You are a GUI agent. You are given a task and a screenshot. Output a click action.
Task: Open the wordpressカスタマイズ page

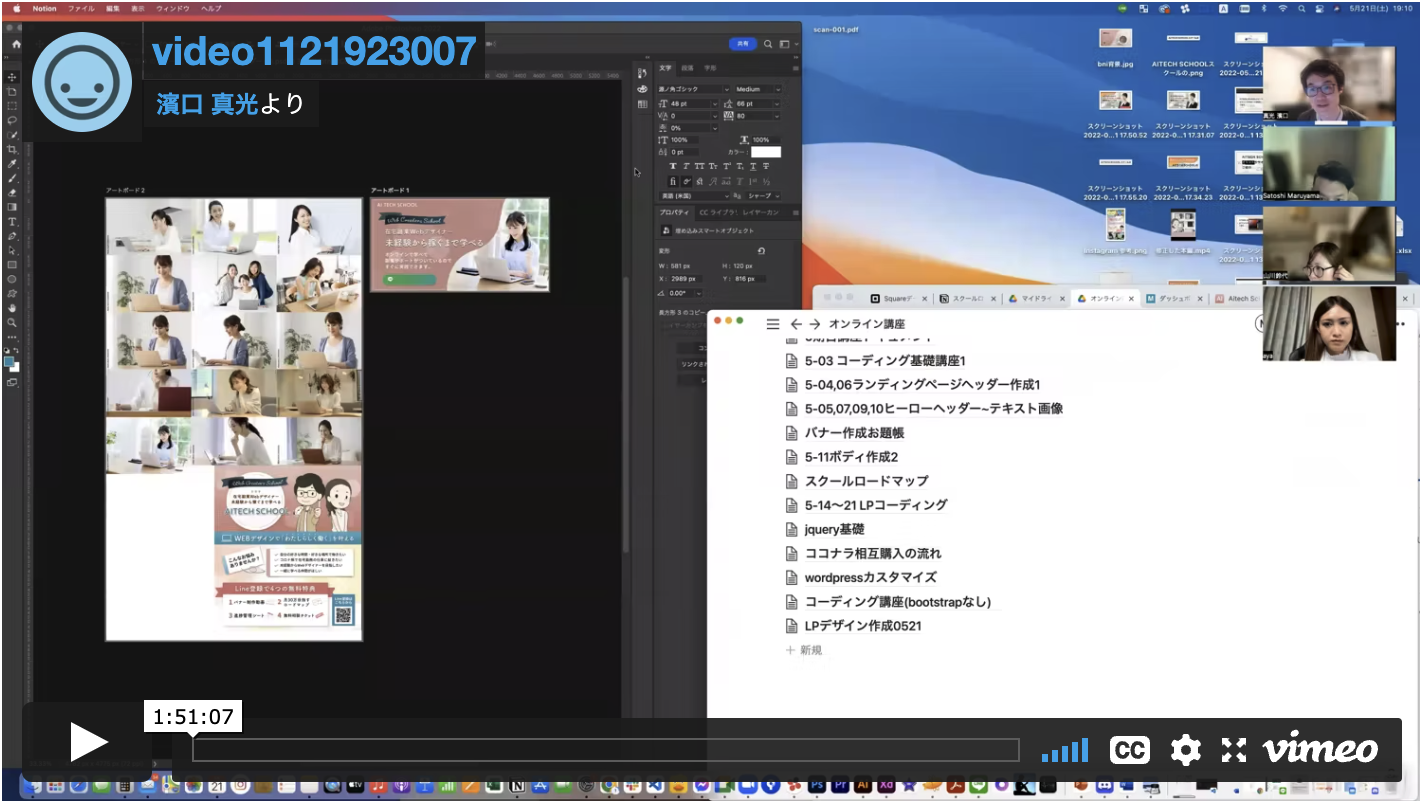[x=871, y=577]
